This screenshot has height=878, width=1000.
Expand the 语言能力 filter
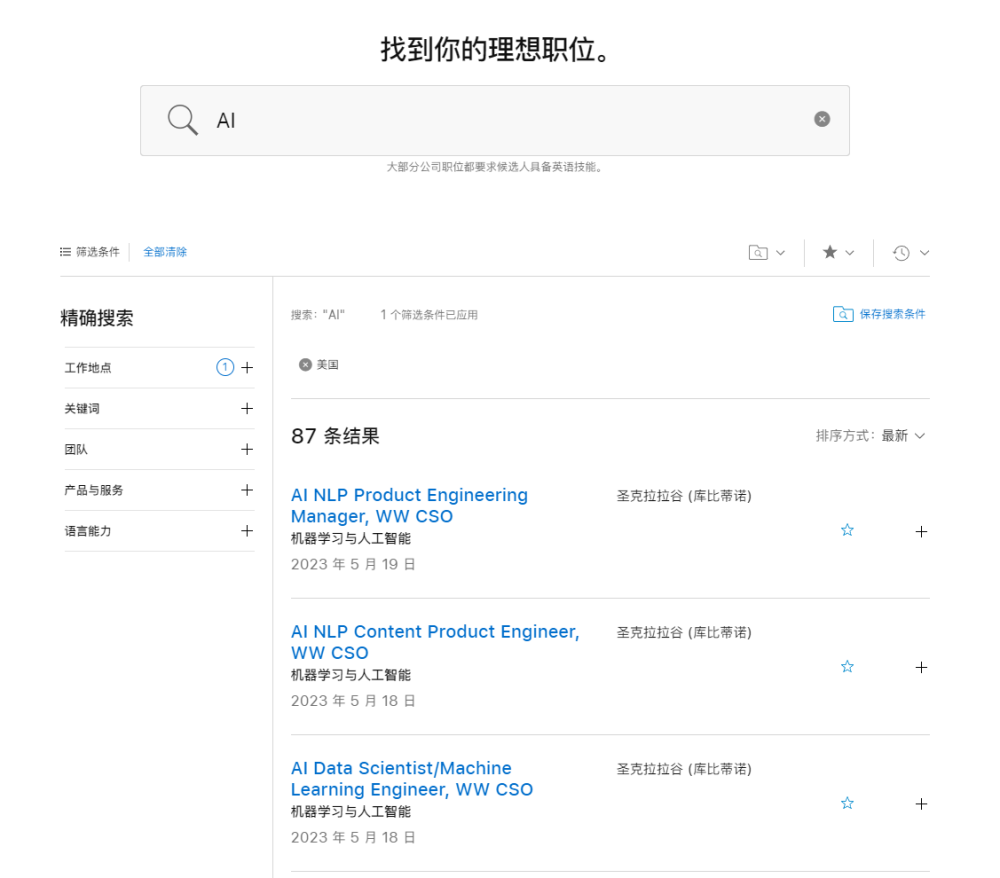[x=247, y=530]
